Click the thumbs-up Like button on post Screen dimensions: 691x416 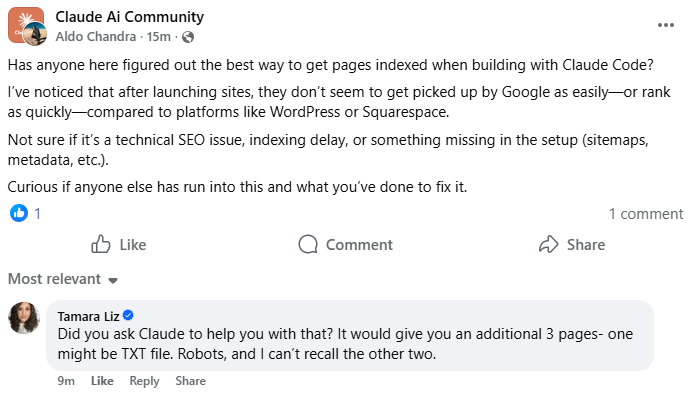coord(118,245)
